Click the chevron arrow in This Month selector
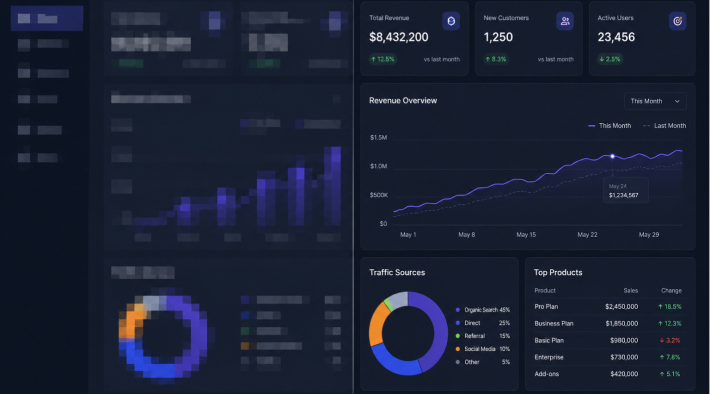This screenshot has width=710, height=394. pos(677,101)
